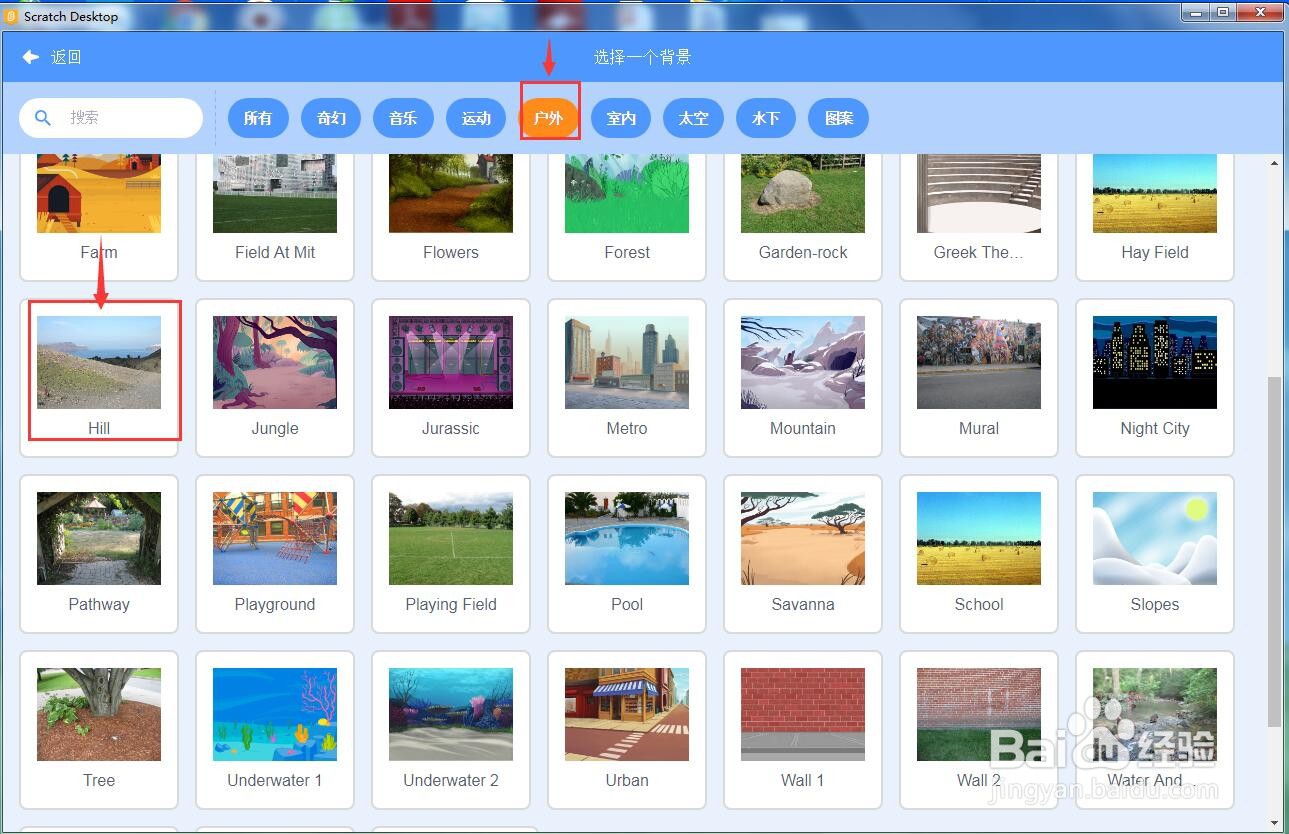The image size is (1289, 834).
Task: Pick the Hill backdrop thumbnail
Action: tap(99, 362)
